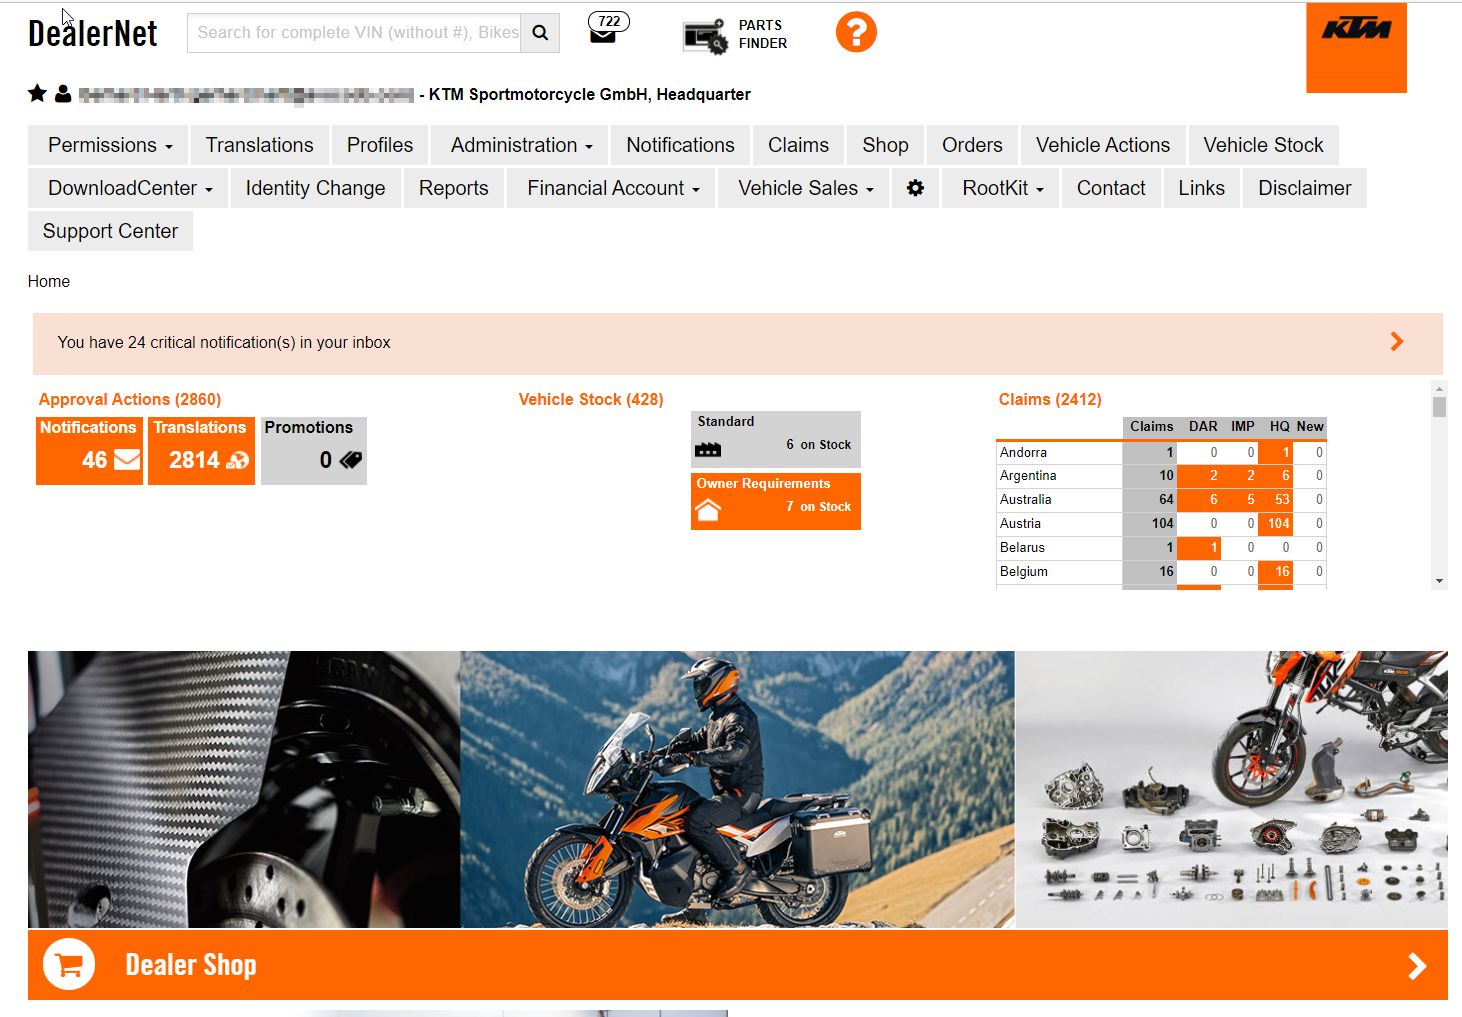Open the Reports menu item
1462x1017 pixels.
453,188
